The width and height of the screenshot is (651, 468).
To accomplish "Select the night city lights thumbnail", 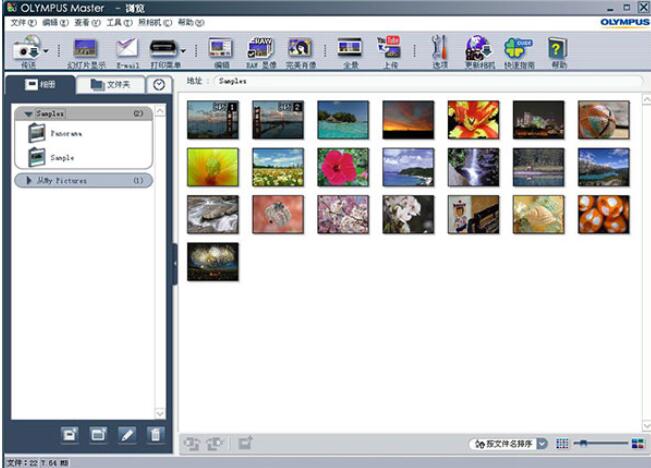I will (538, 120).
